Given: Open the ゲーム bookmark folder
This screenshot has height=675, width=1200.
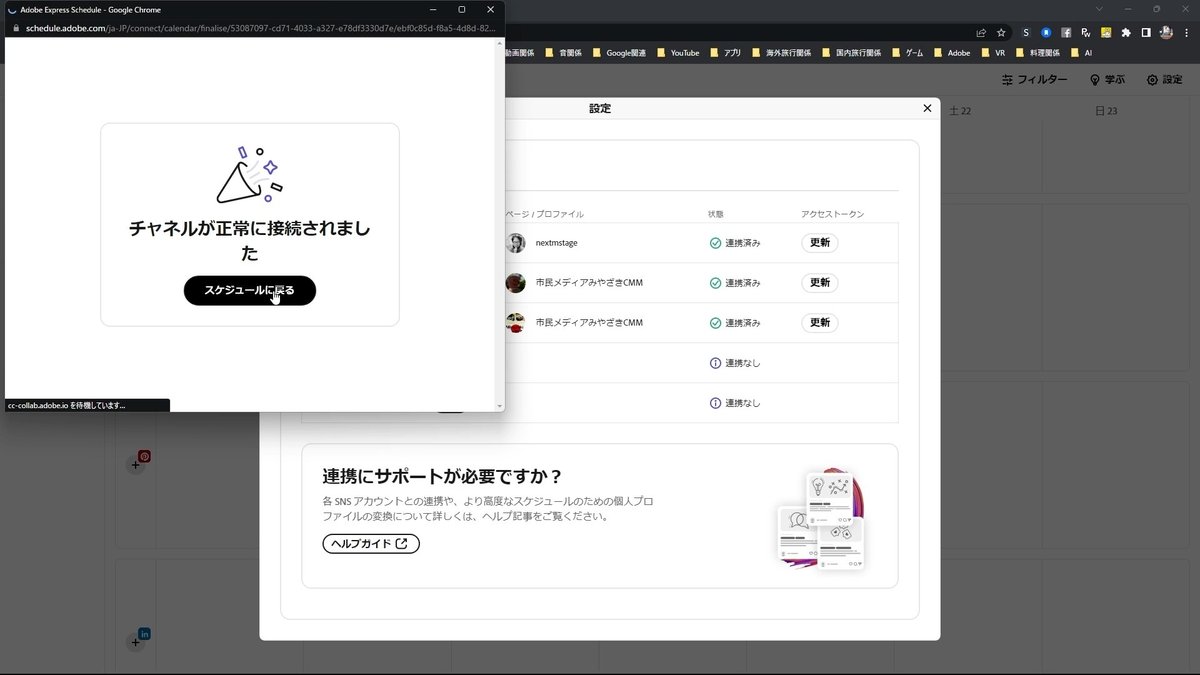Looking at the screenshot, I should click(908, 53).
